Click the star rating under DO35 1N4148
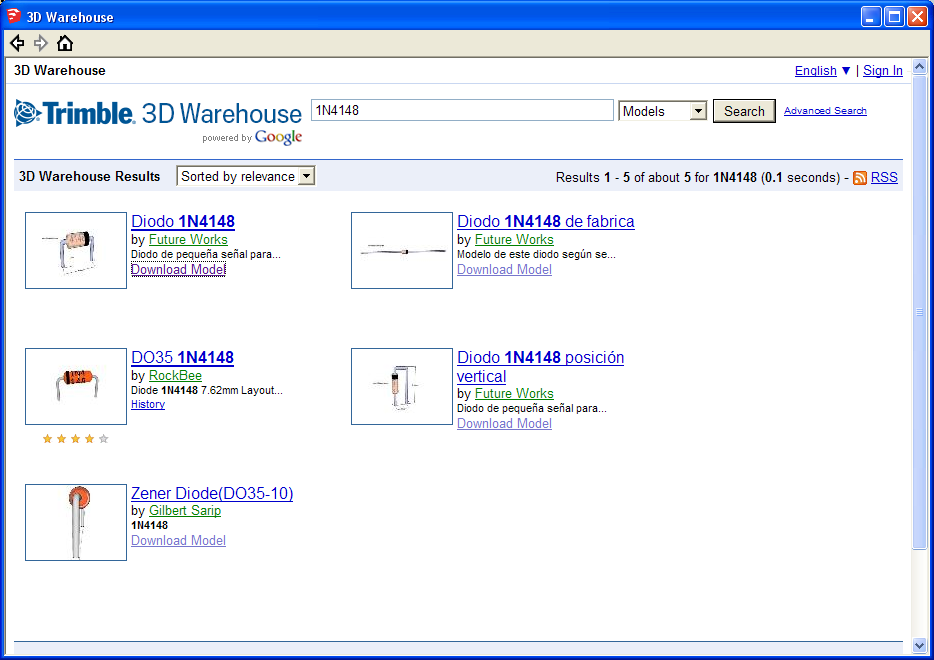The height and width of the screenshot is (660, 934). pos(76,439)
